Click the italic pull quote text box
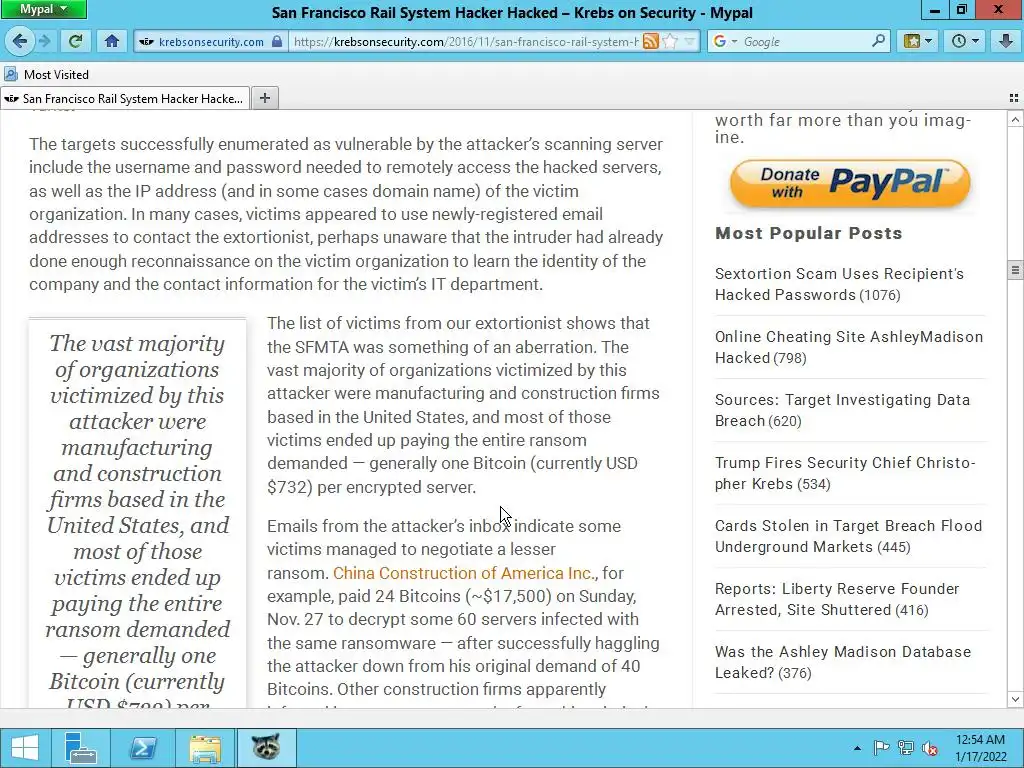The image size is (1024, 768). point(138,513)
